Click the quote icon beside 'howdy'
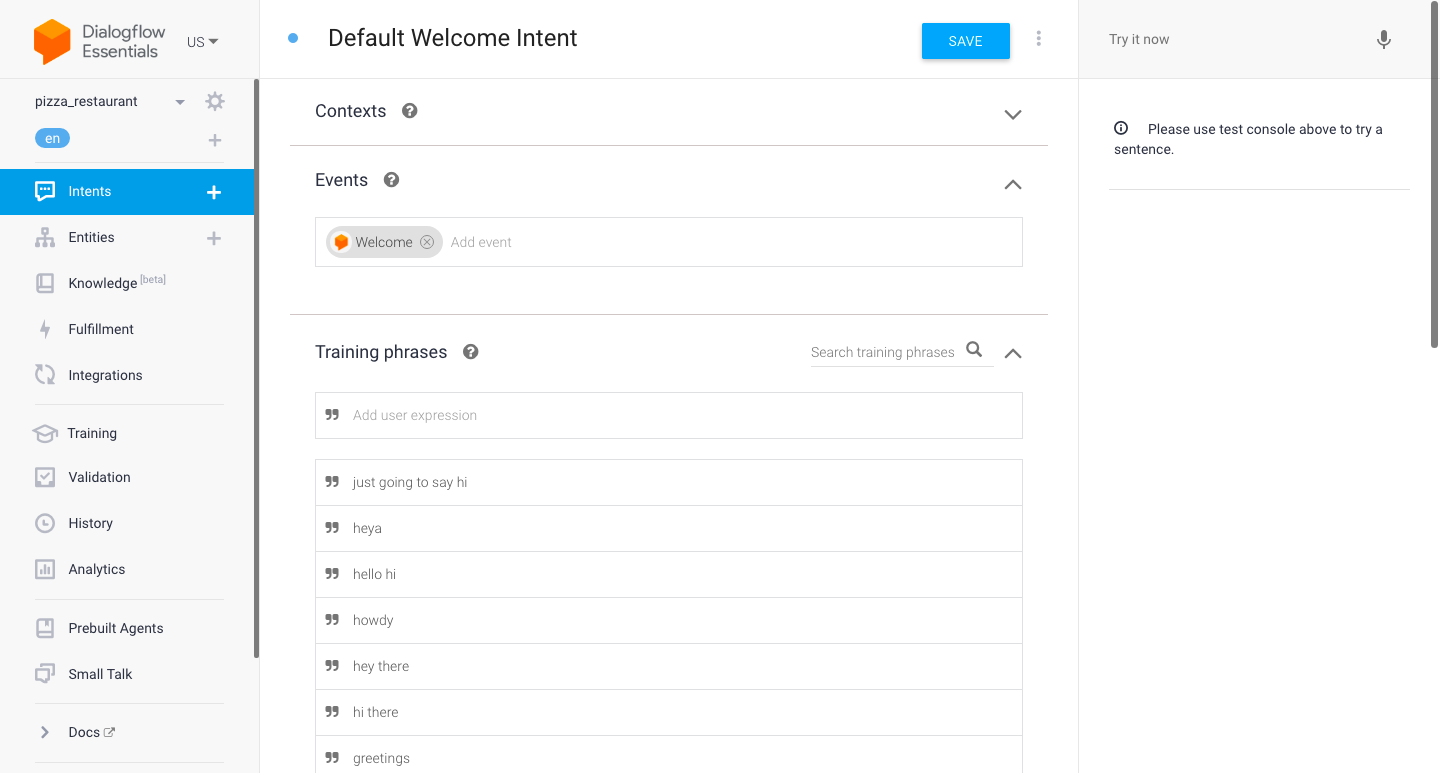Screen dimensions: 1440x773 point(332,620)
